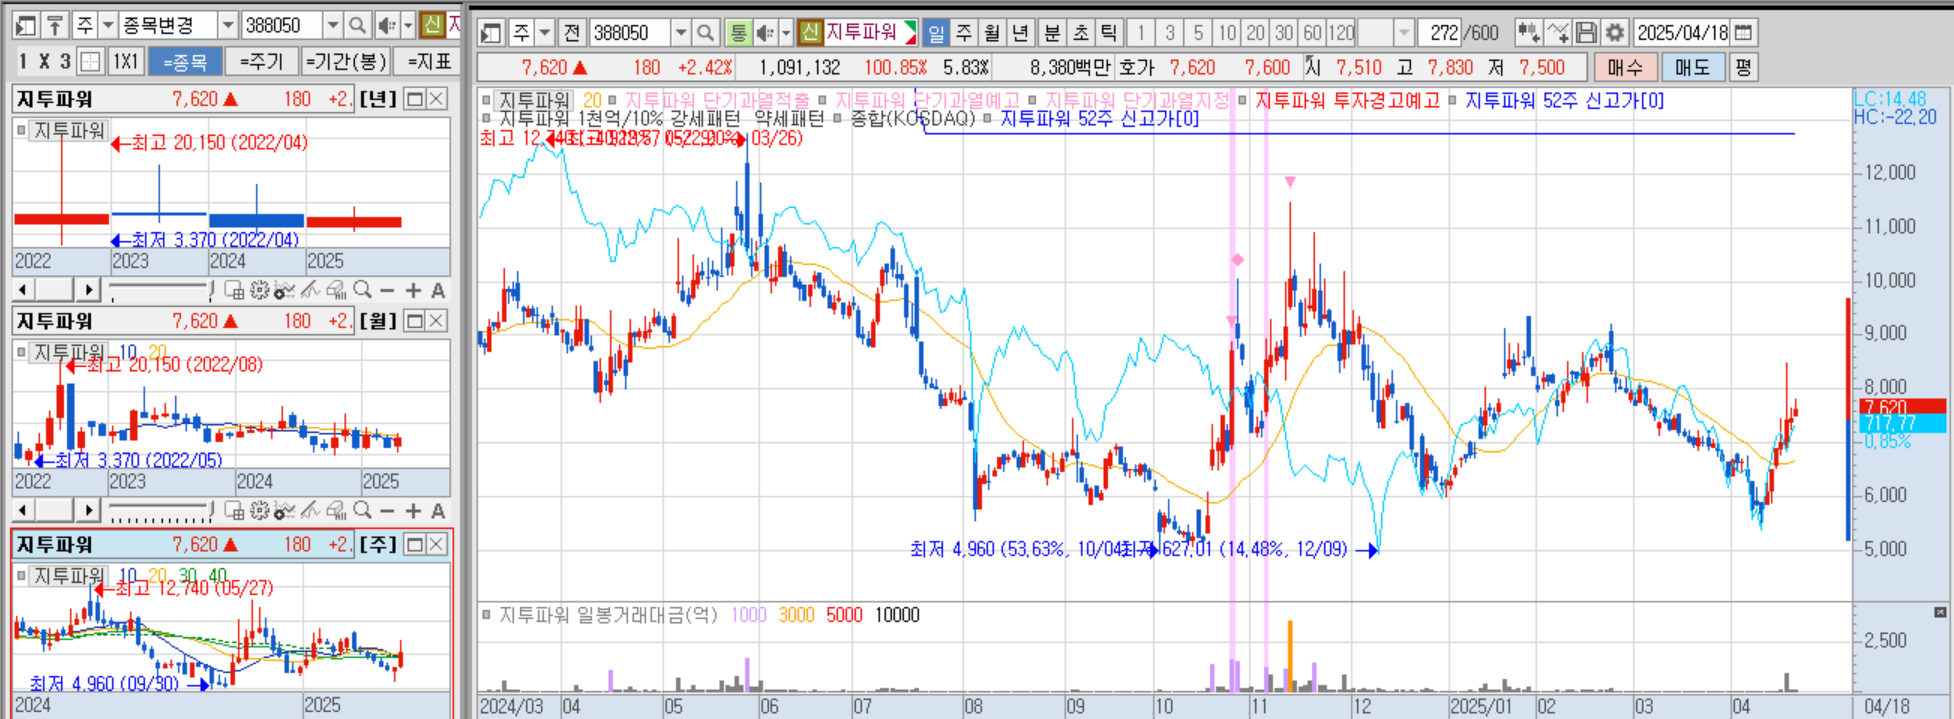Click the save floppy disk icon

(1586, 33)
